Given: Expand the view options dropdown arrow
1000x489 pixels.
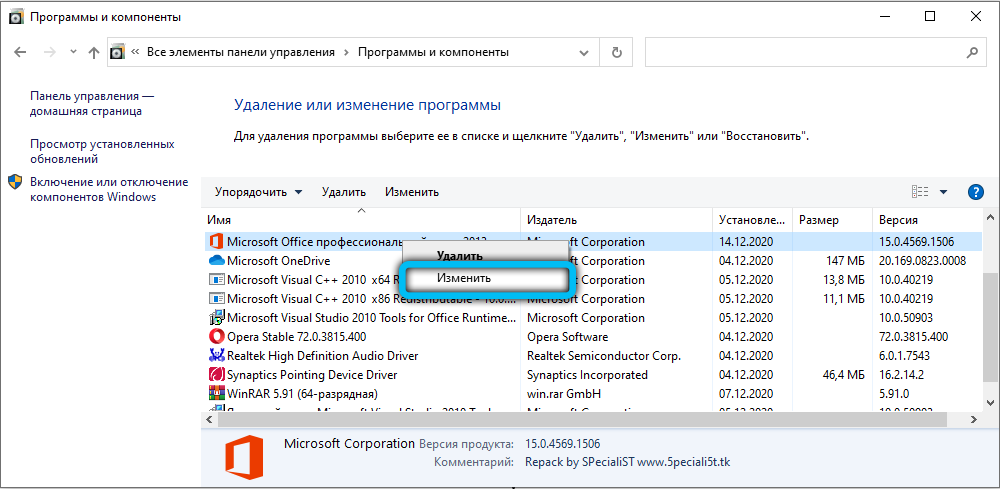Looking at the screenshot, I should pos(944,192).
